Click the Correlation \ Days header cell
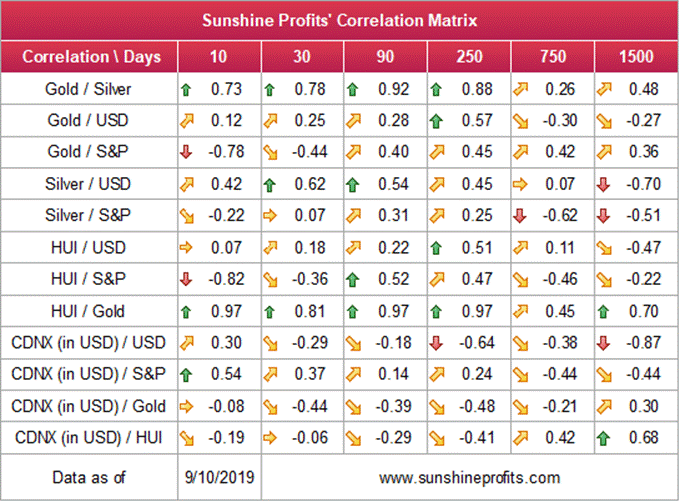The image size is (680, 502). click(x=90, y=56)
